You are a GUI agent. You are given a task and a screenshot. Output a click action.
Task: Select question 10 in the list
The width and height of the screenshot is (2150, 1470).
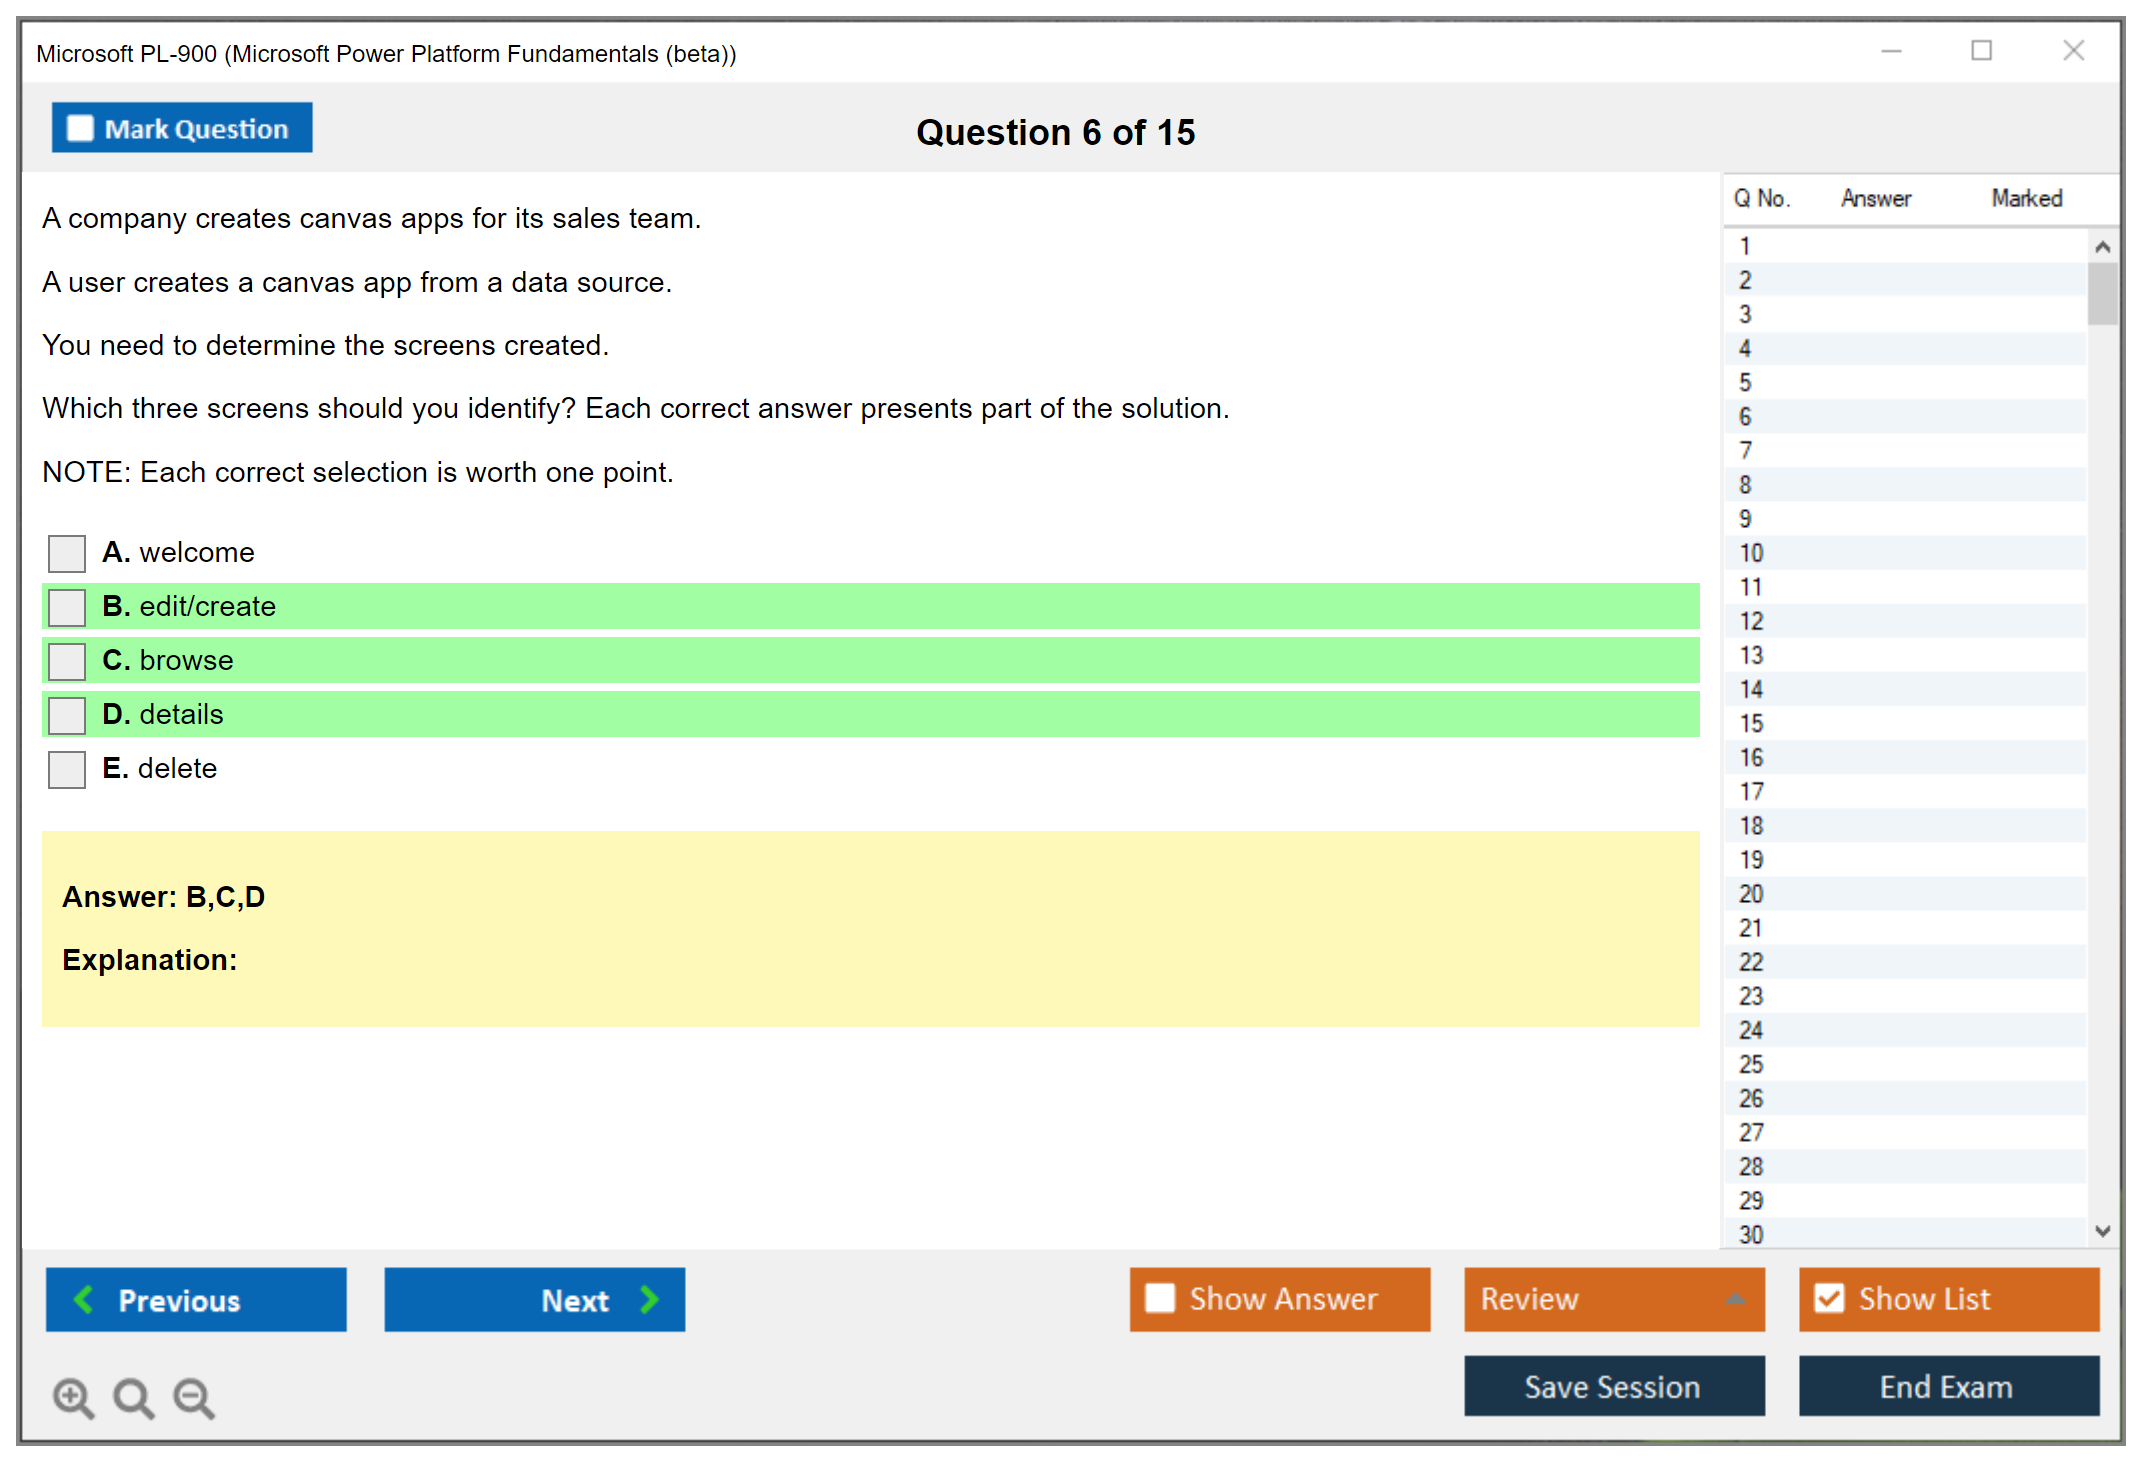click(x=1751, y=553)
